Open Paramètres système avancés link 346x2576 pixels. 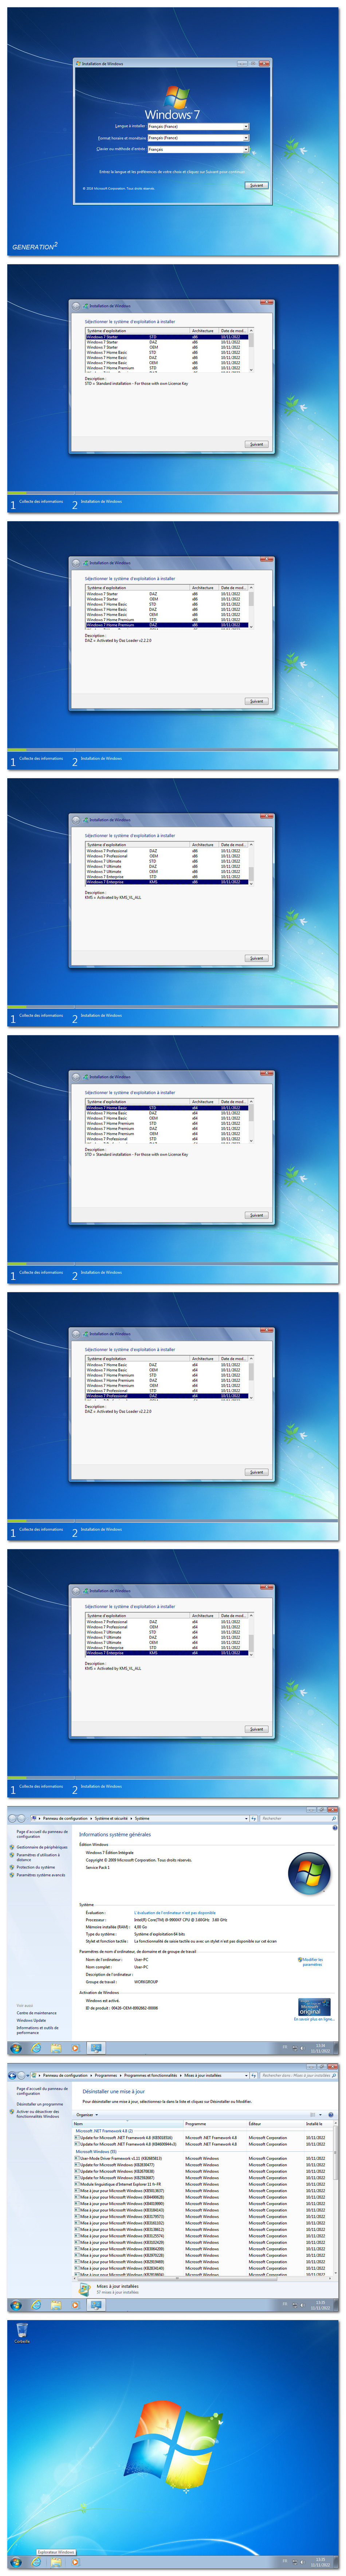click(x=41, y=1875)
